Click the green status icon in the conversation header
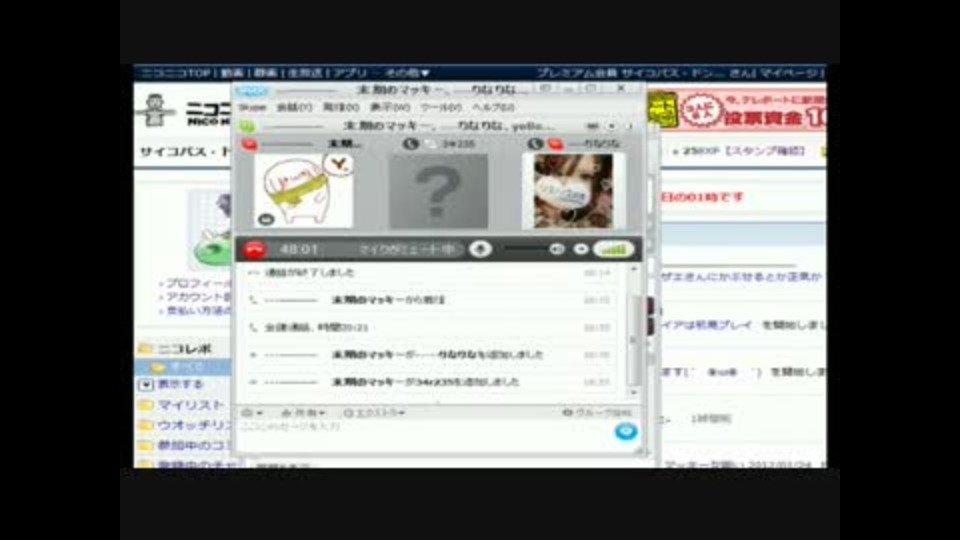This screenshot has height=540, width=960. 247,126
